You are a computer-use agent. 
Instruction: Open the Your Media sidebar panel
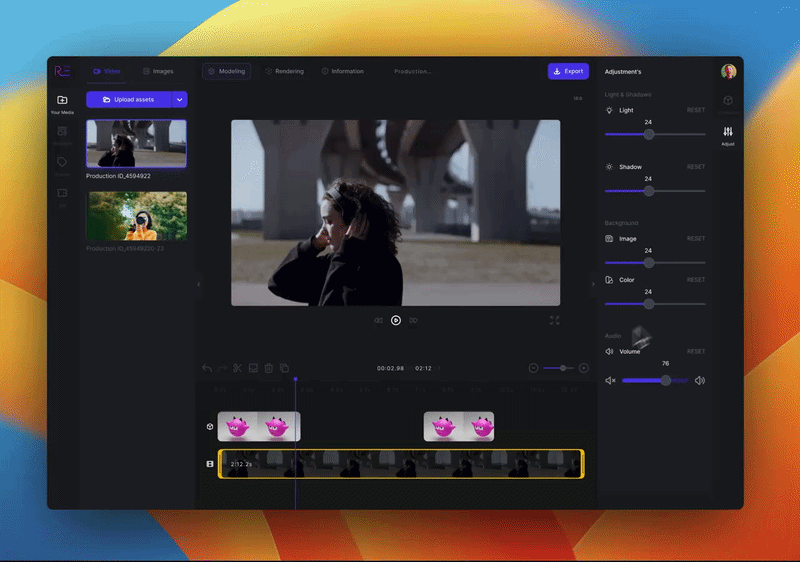tap(62, 104)
